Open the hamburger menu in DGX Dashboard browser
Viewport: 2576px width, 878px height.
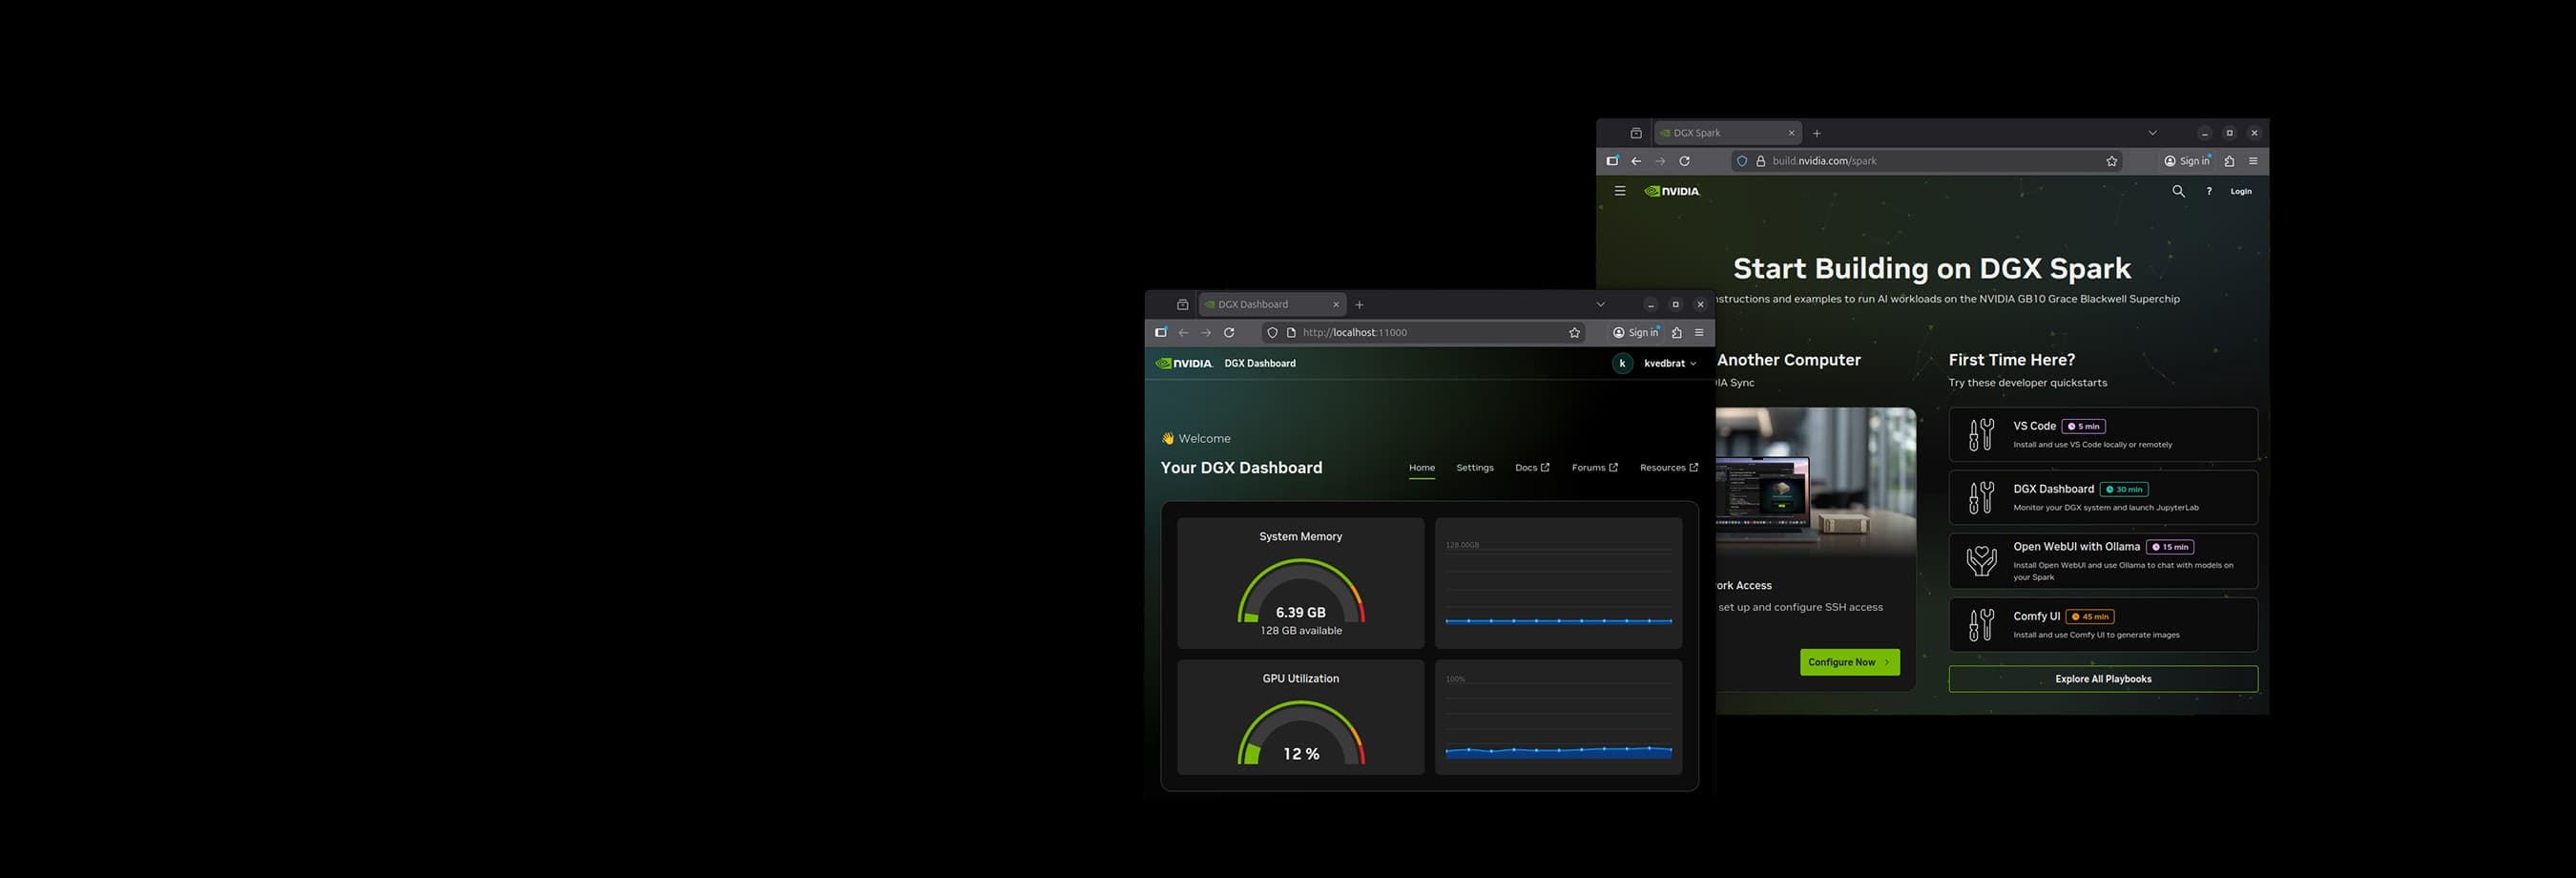(x=1699, y=333)
